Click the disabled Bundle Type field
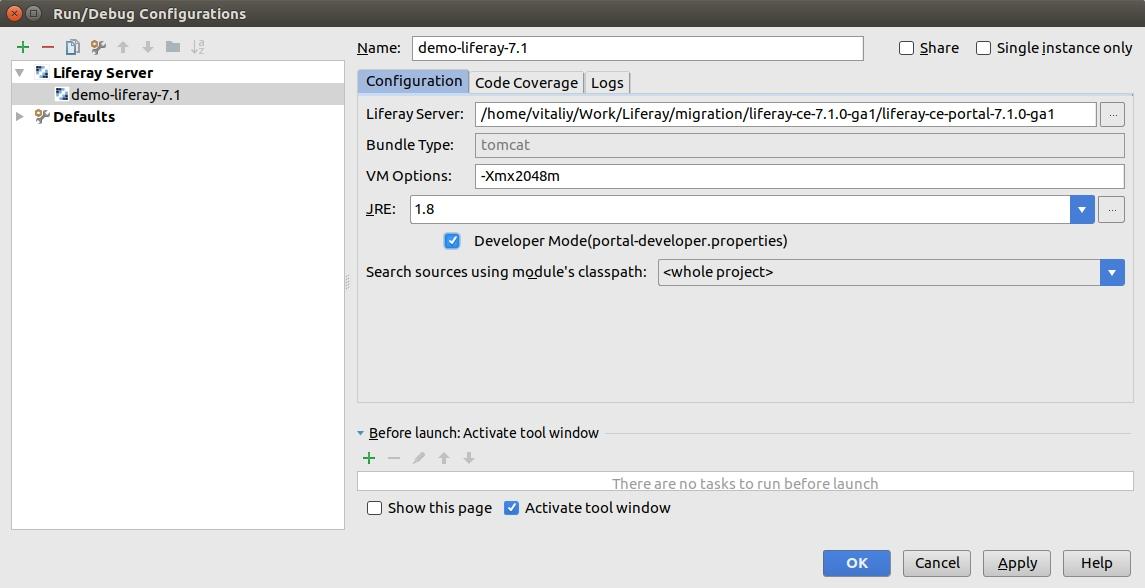 800,145
